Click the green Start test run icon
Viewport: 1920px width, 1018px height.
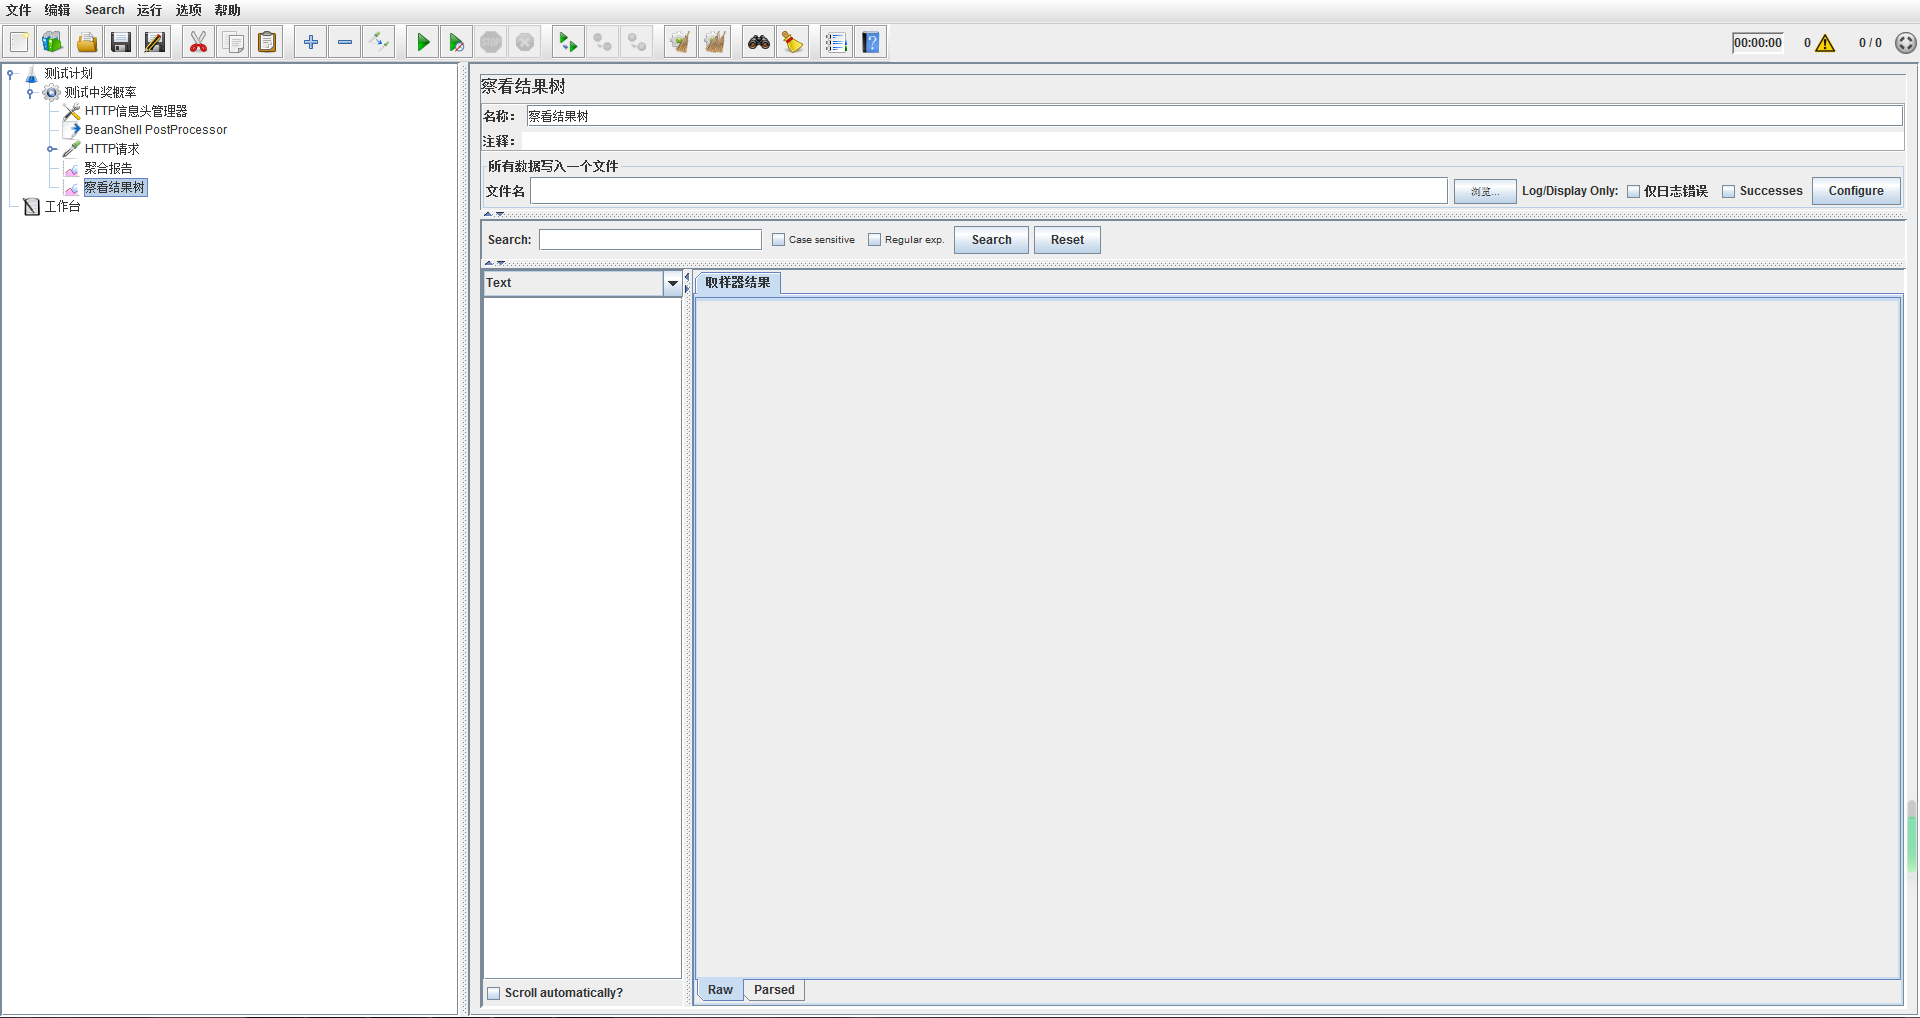423,42
